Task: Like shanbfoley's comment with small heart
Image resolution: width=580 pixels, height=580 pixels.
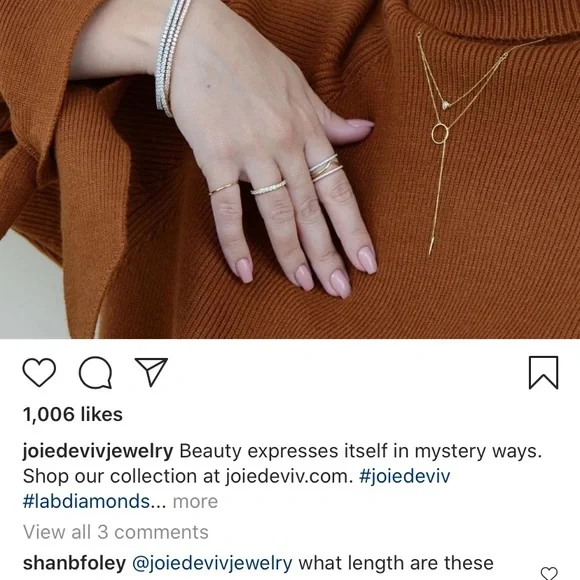Action: pos(549,573)
